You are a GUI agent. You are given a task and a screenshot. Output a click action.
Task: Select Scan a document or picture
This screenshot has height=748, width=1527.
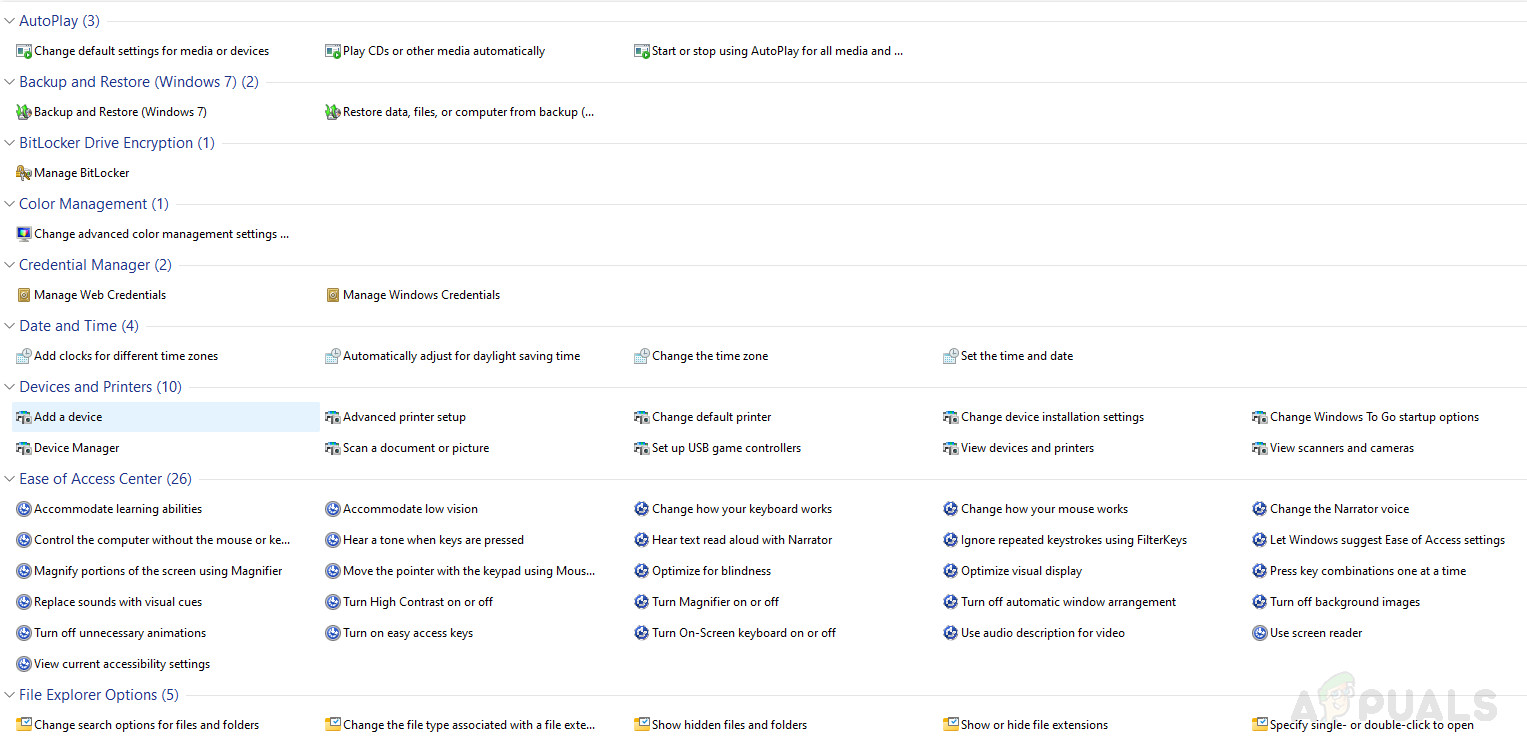pos(416,448)
